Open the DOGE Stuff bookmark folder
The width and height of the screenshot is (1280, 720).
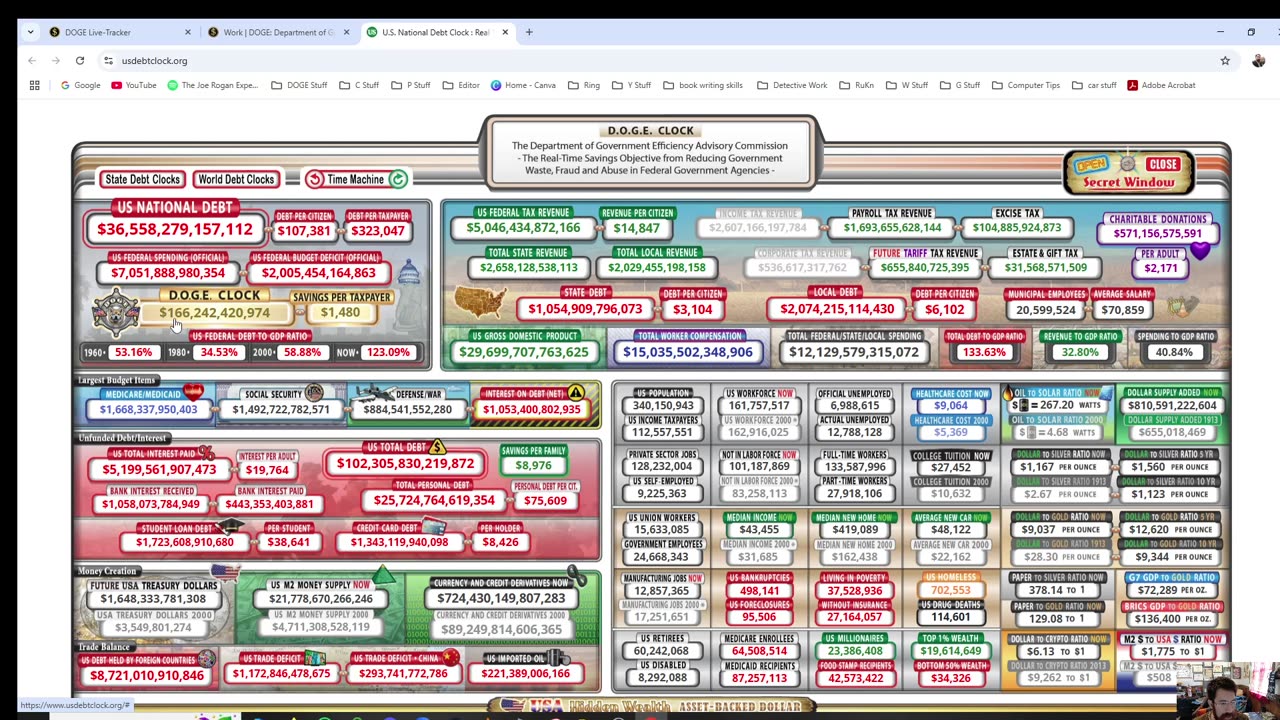pyautogui.click(x=299, y=85)
